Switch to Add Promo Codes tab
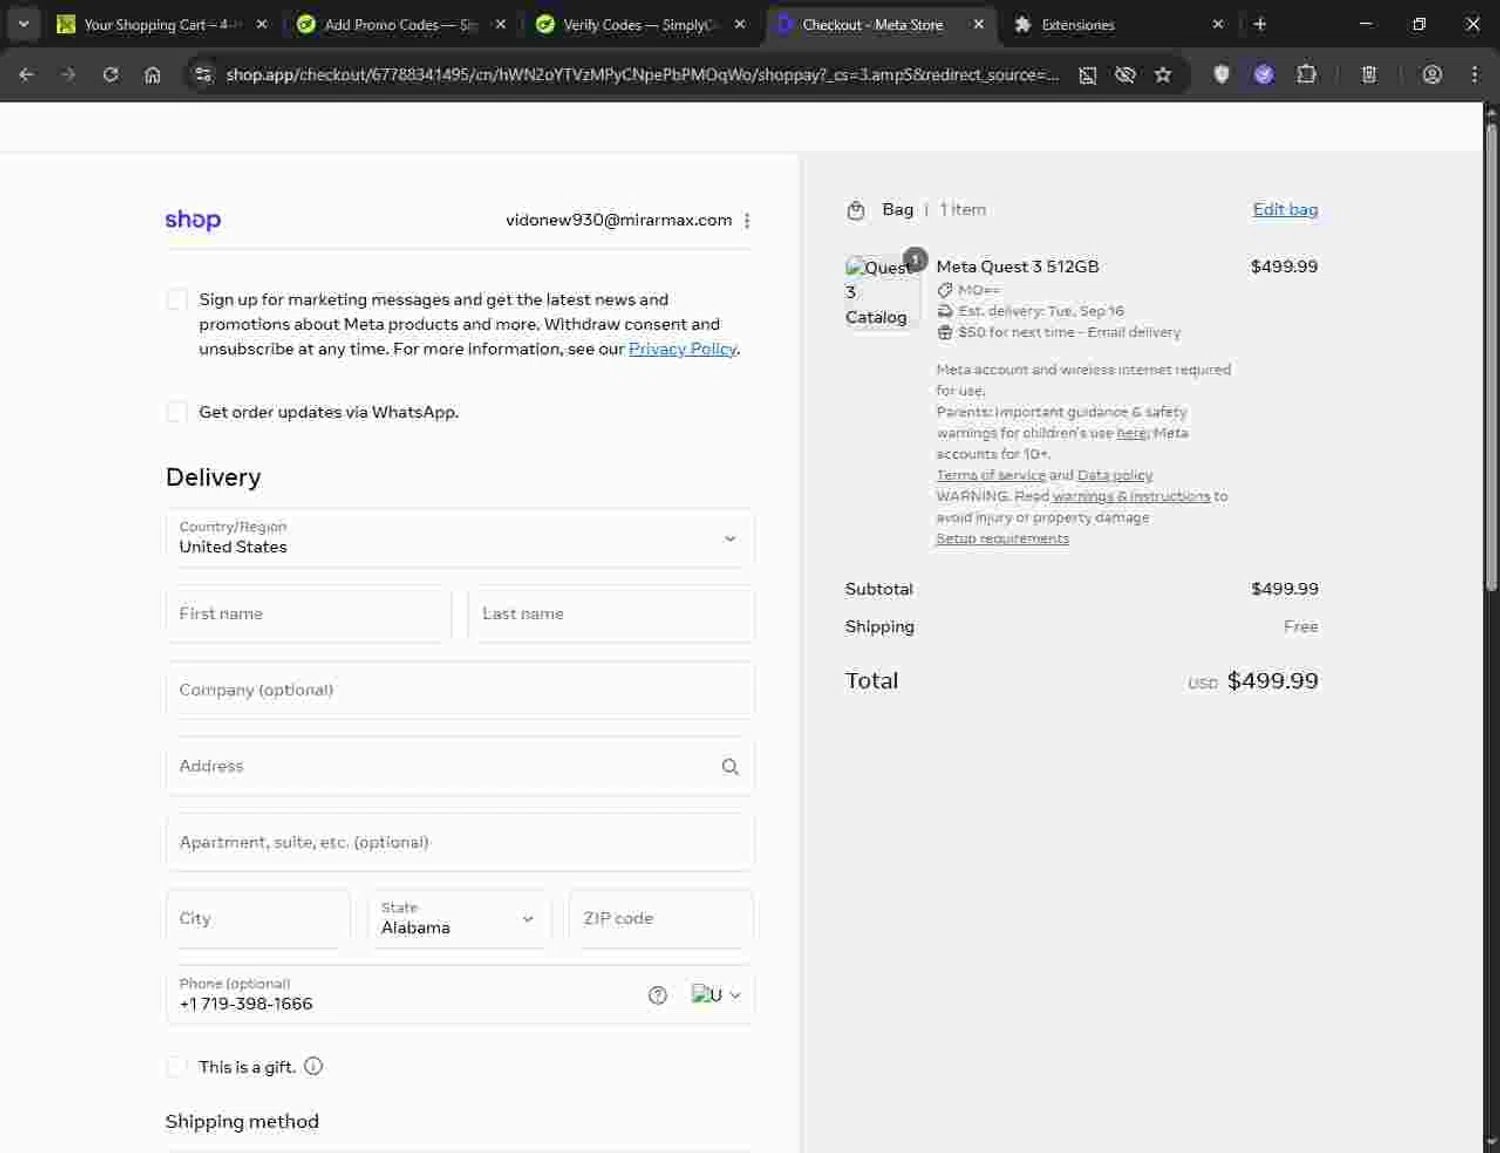 [400, 24]
